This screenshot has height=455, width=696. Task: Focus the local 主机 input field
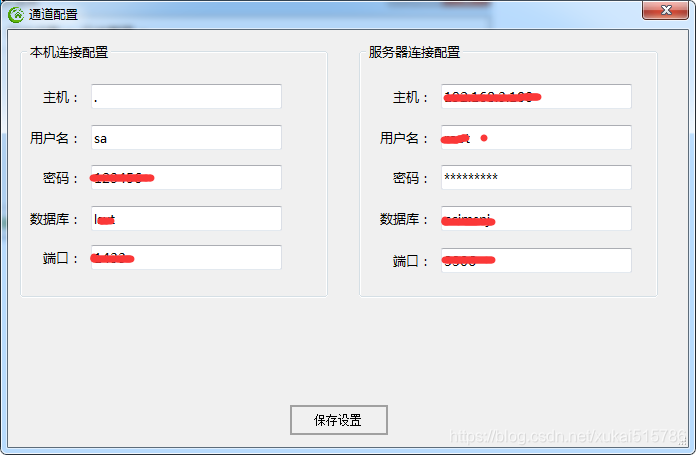pyautogui.click(x=186, y=96)
